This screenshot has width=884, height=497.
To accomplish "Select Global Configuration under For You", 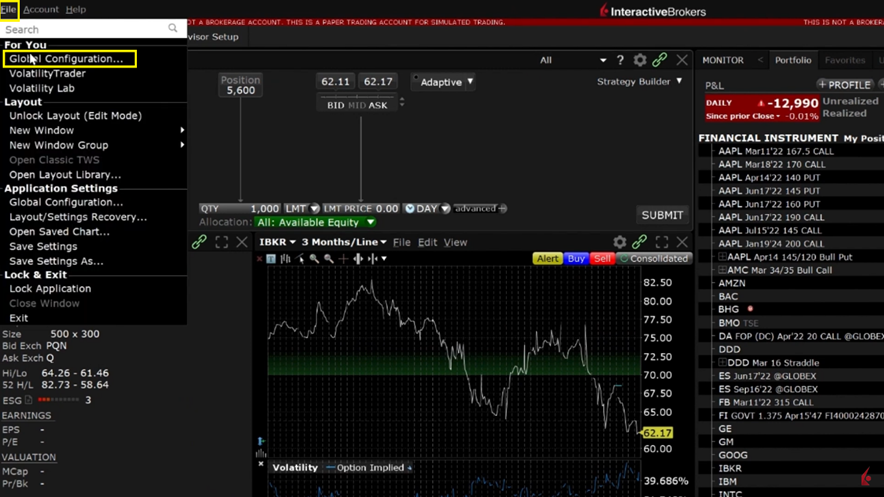I will click(67, 59).
